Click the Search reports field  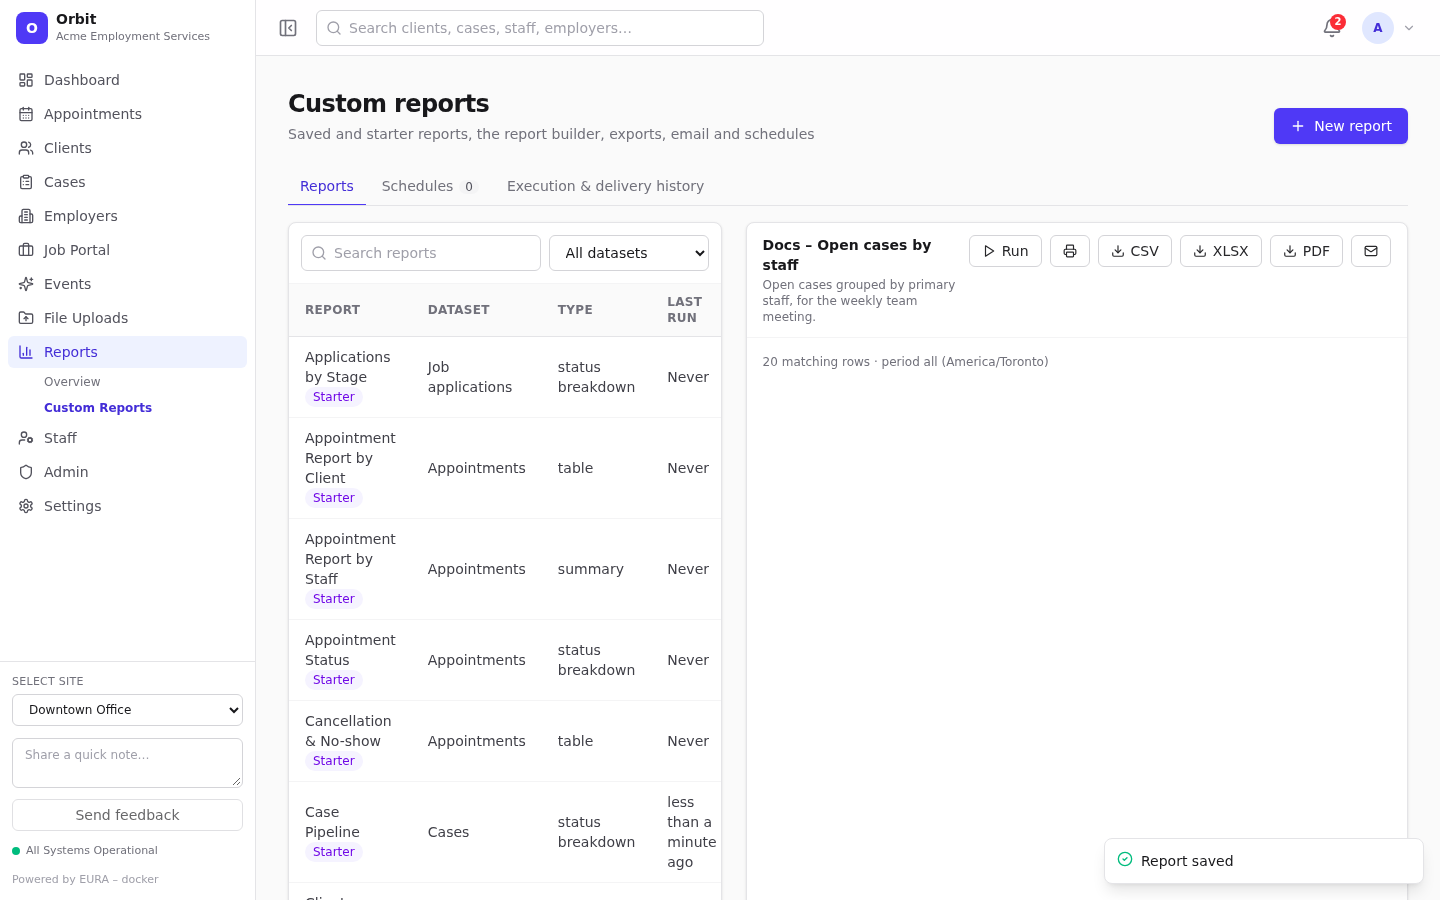click(421, 253)
